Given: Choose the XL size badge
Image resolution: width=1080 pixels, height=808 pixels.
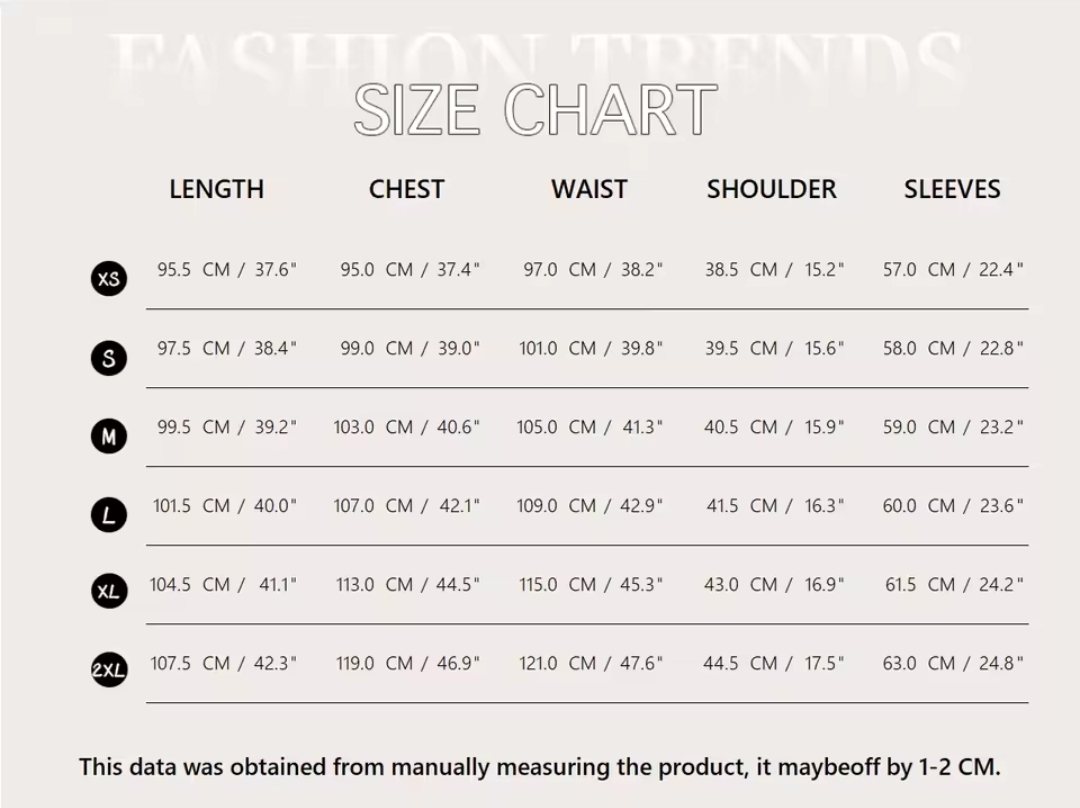Looking at the screenshot, I should [x=109, y=592].
